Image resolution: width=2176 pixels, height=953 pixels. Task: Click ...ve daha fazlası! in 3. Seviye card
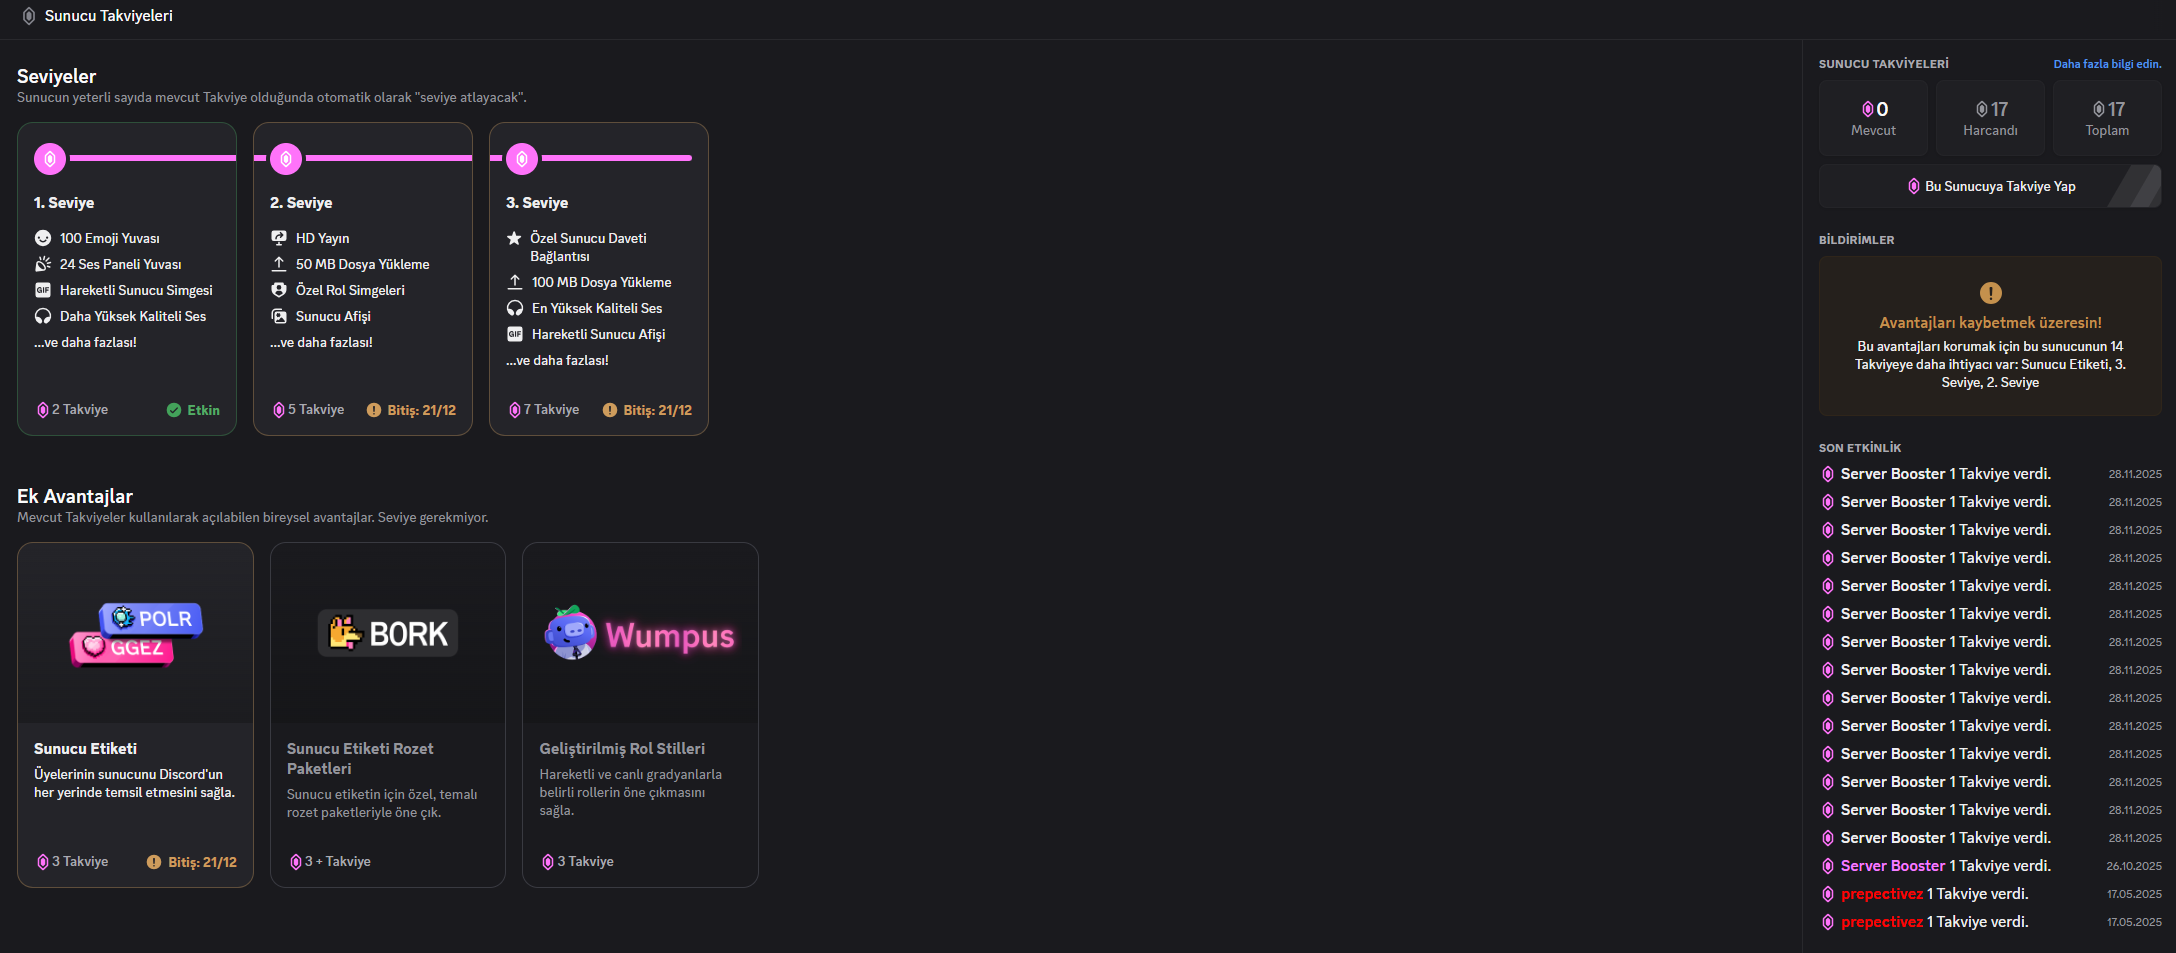557,360
